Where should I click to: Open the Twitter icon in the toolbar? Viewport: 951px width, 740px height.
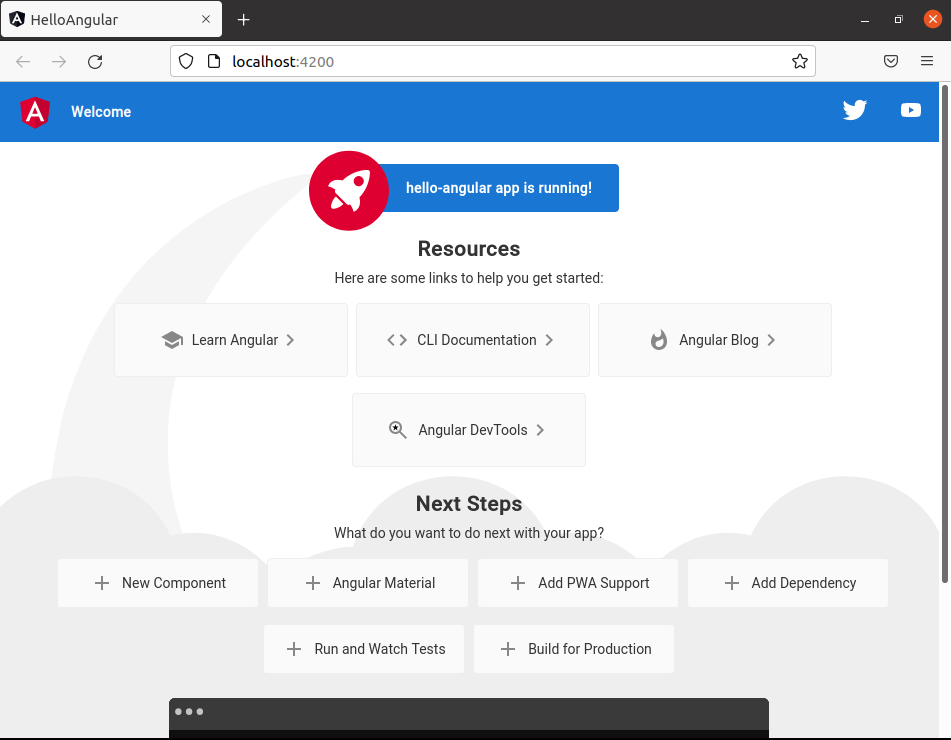(x=854, y=110)
